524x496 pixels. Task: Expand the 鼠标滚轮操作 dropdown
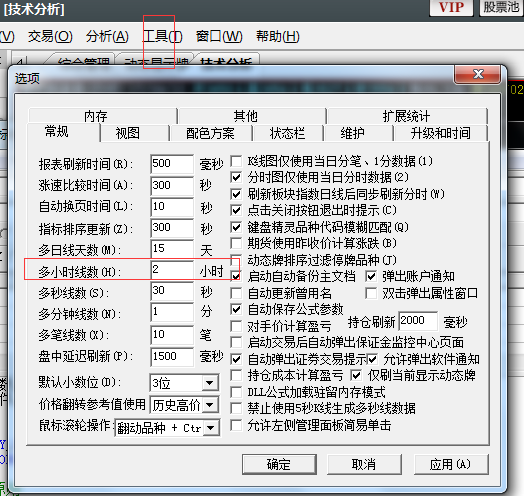[211, 428]
